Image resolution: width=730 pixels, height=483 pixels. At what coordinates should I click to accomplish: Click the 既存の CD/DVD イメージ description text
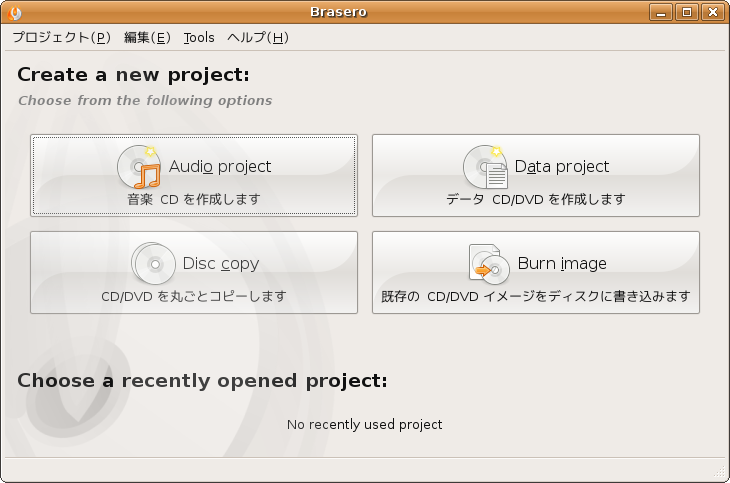[535, 296]
